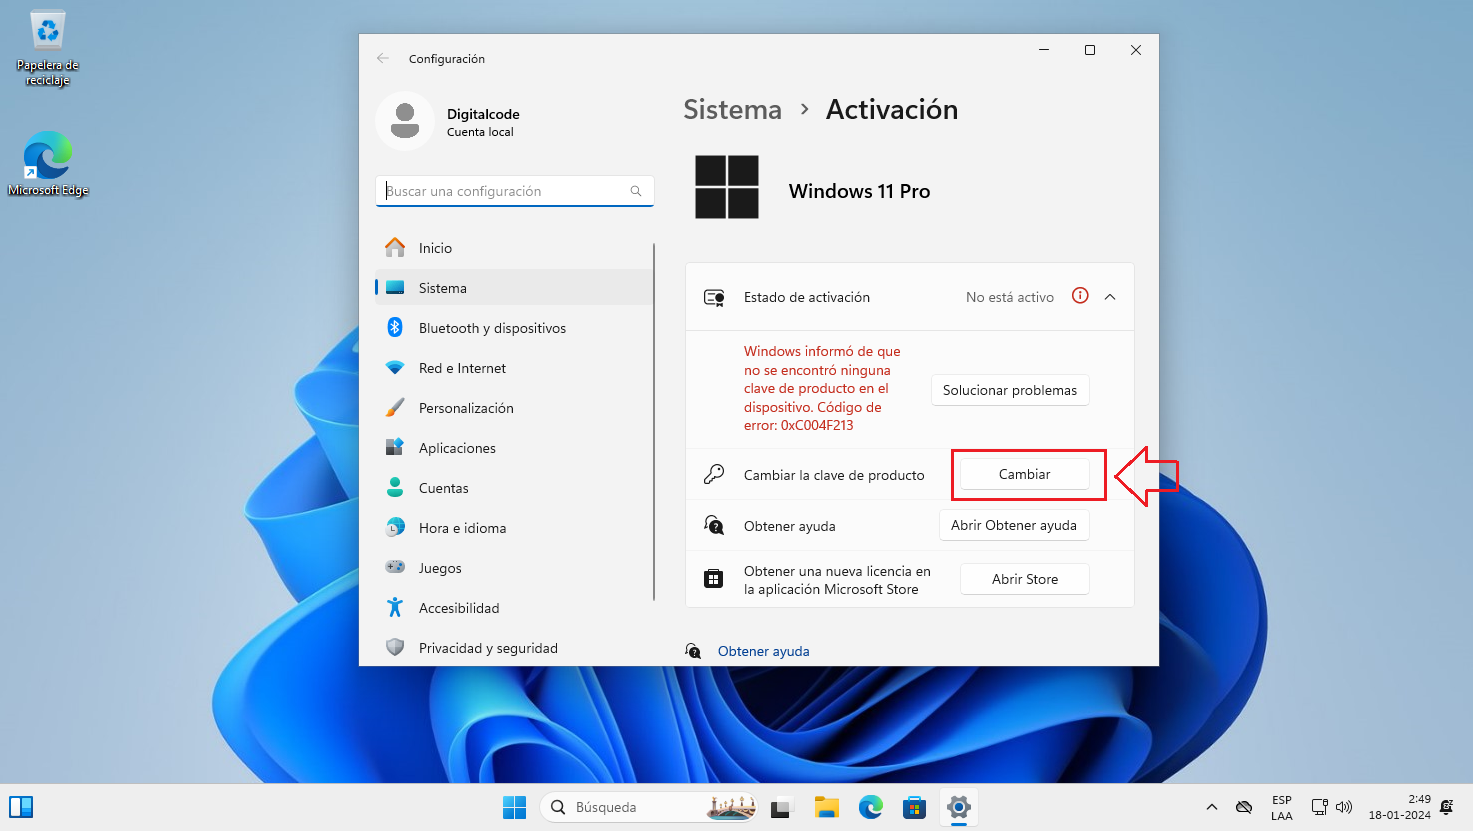
Task: Click the Sistema breadcrumb link
Action: pos(732,109)
